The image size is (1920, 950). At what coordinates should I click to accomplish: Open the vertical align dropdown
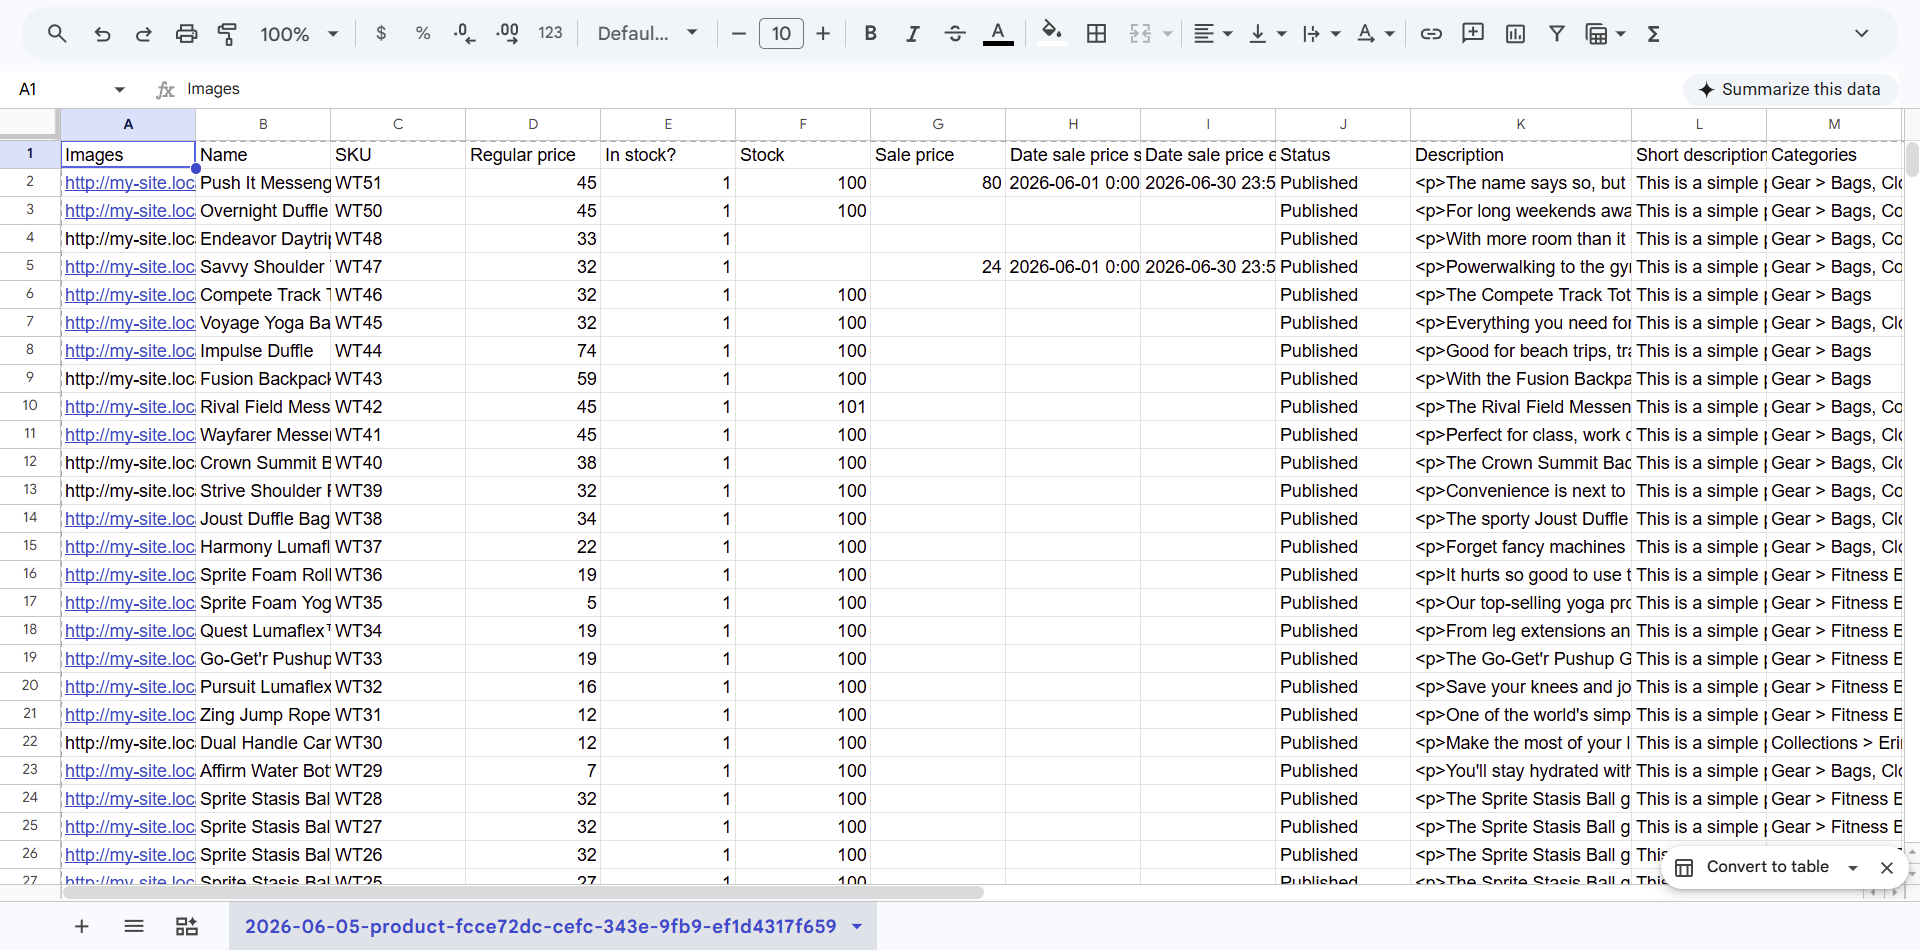point(1267,34)
